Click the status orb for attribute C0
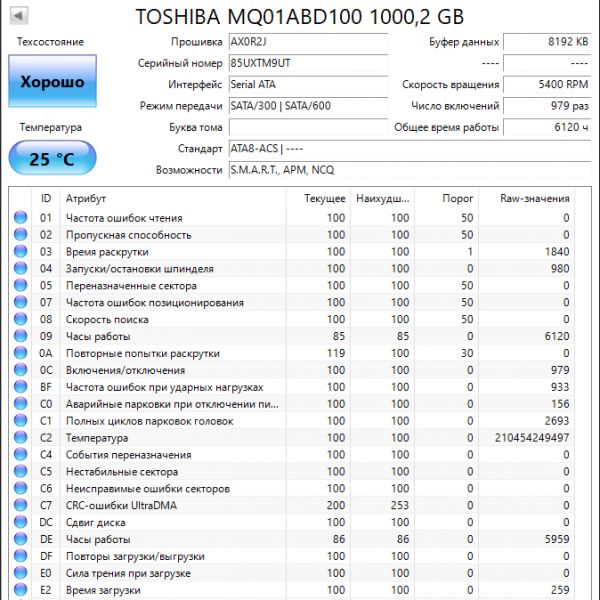The image size is (600, 600). point(21,403)
